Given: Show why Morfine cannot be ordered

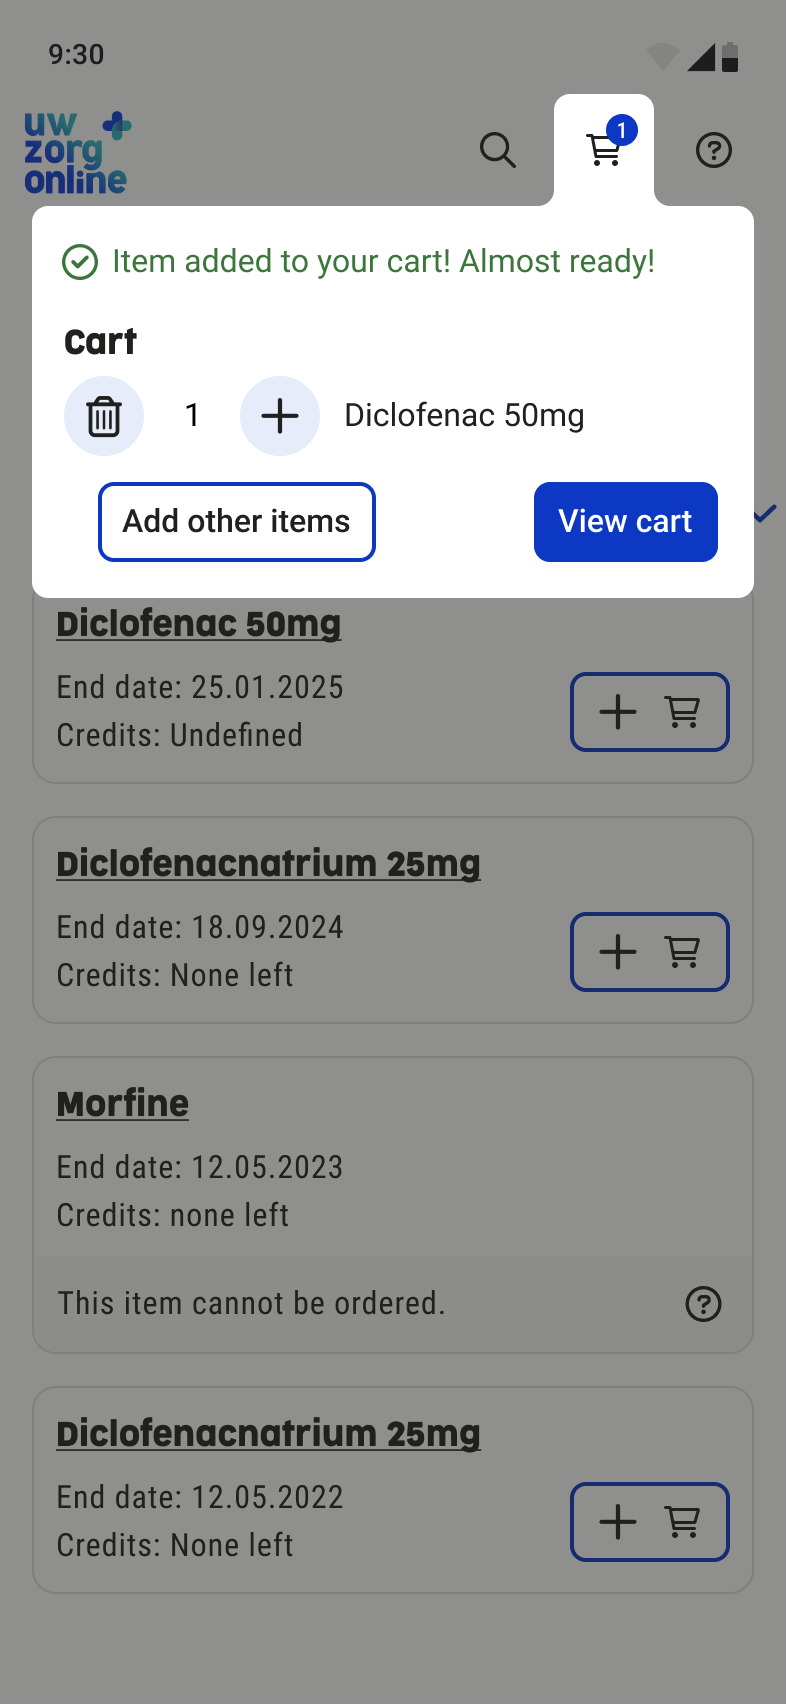Looking at the screenshot, I should pyautogui.click(x=703, y=1304).
